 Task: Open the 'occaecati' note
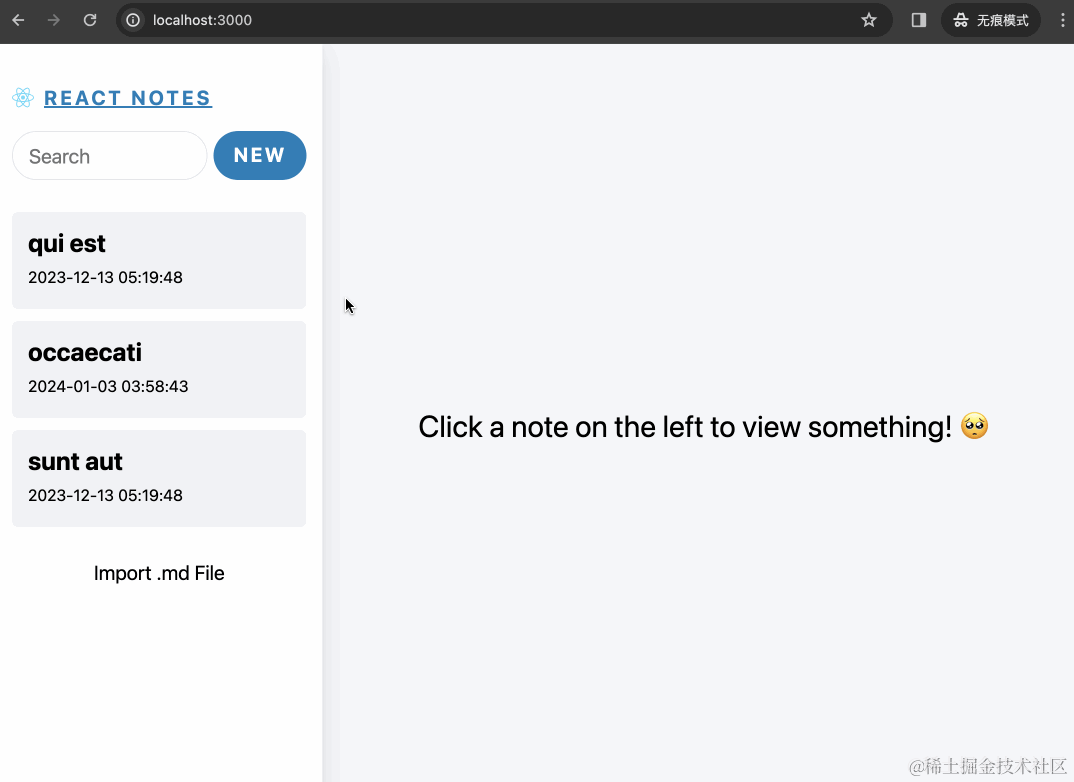(x=159, y=369)
